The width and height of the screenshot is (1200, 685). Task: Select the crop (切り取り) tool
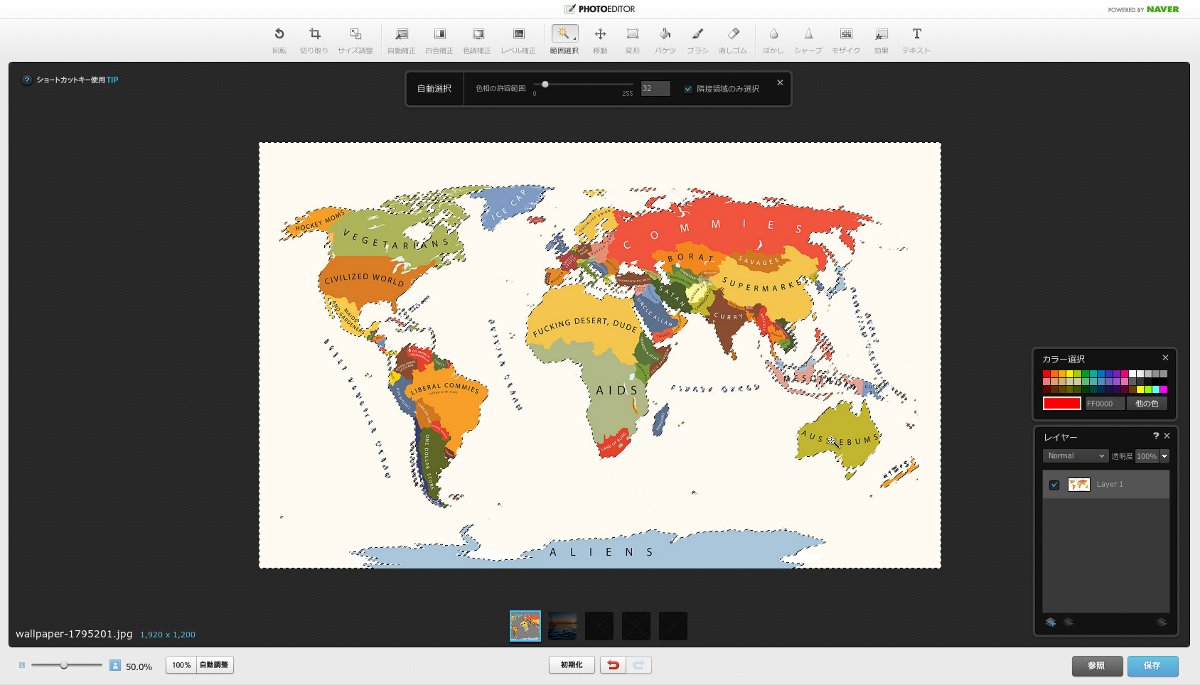314,39
